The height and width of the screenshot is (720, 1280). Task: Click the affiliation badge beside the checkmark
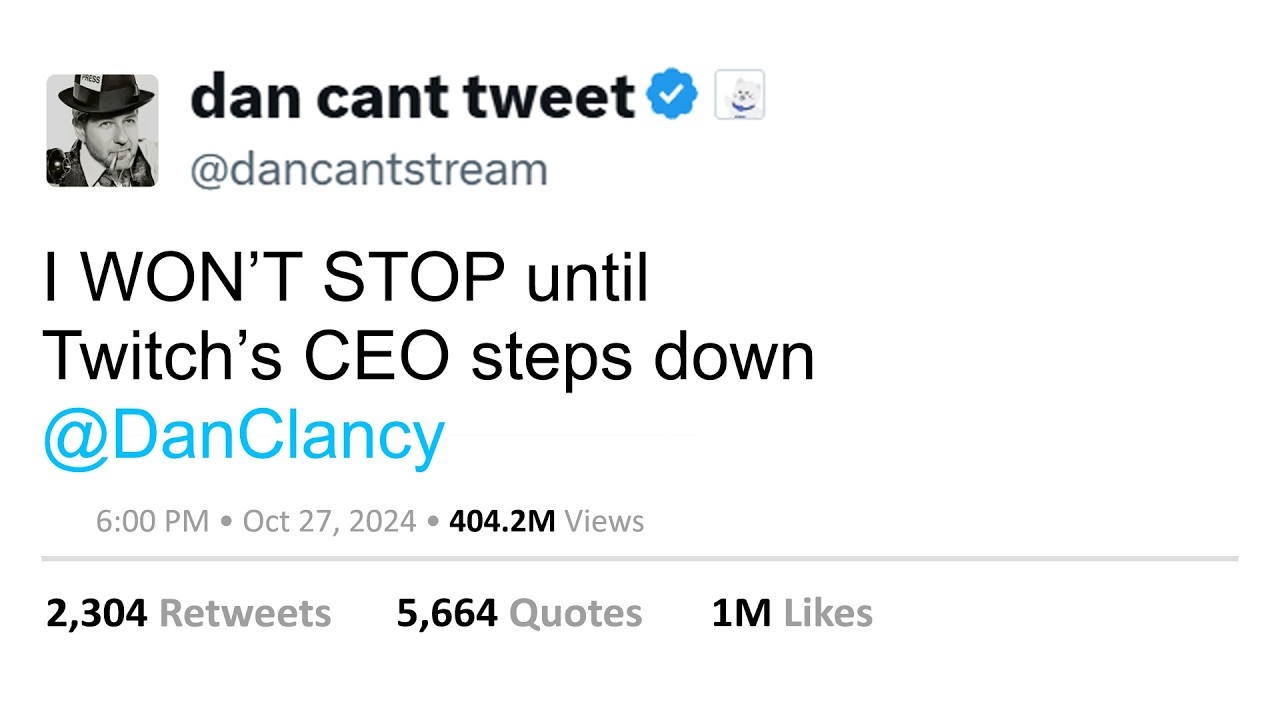(x=739, y=96)
